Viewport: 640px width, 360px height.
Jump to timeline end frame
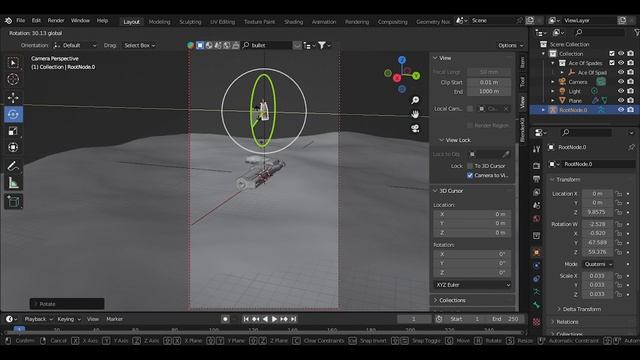pyautogui.click(x=293, y=319)
